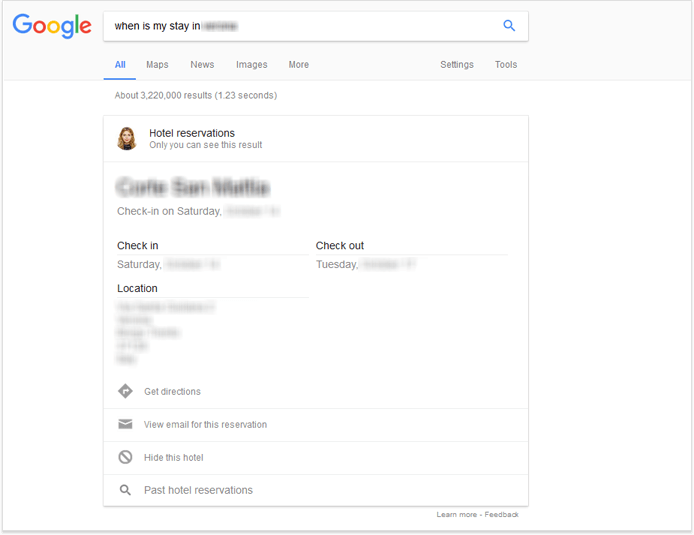Open the Settings menu
Viewport: 694px width, 535px height.
click(457, 65)
